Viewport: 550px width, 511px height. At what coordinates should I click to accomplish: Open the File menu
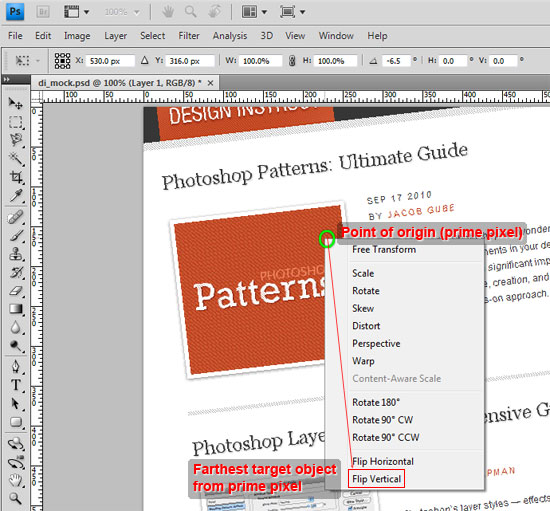pyautogui.click(x=15, y=36)
